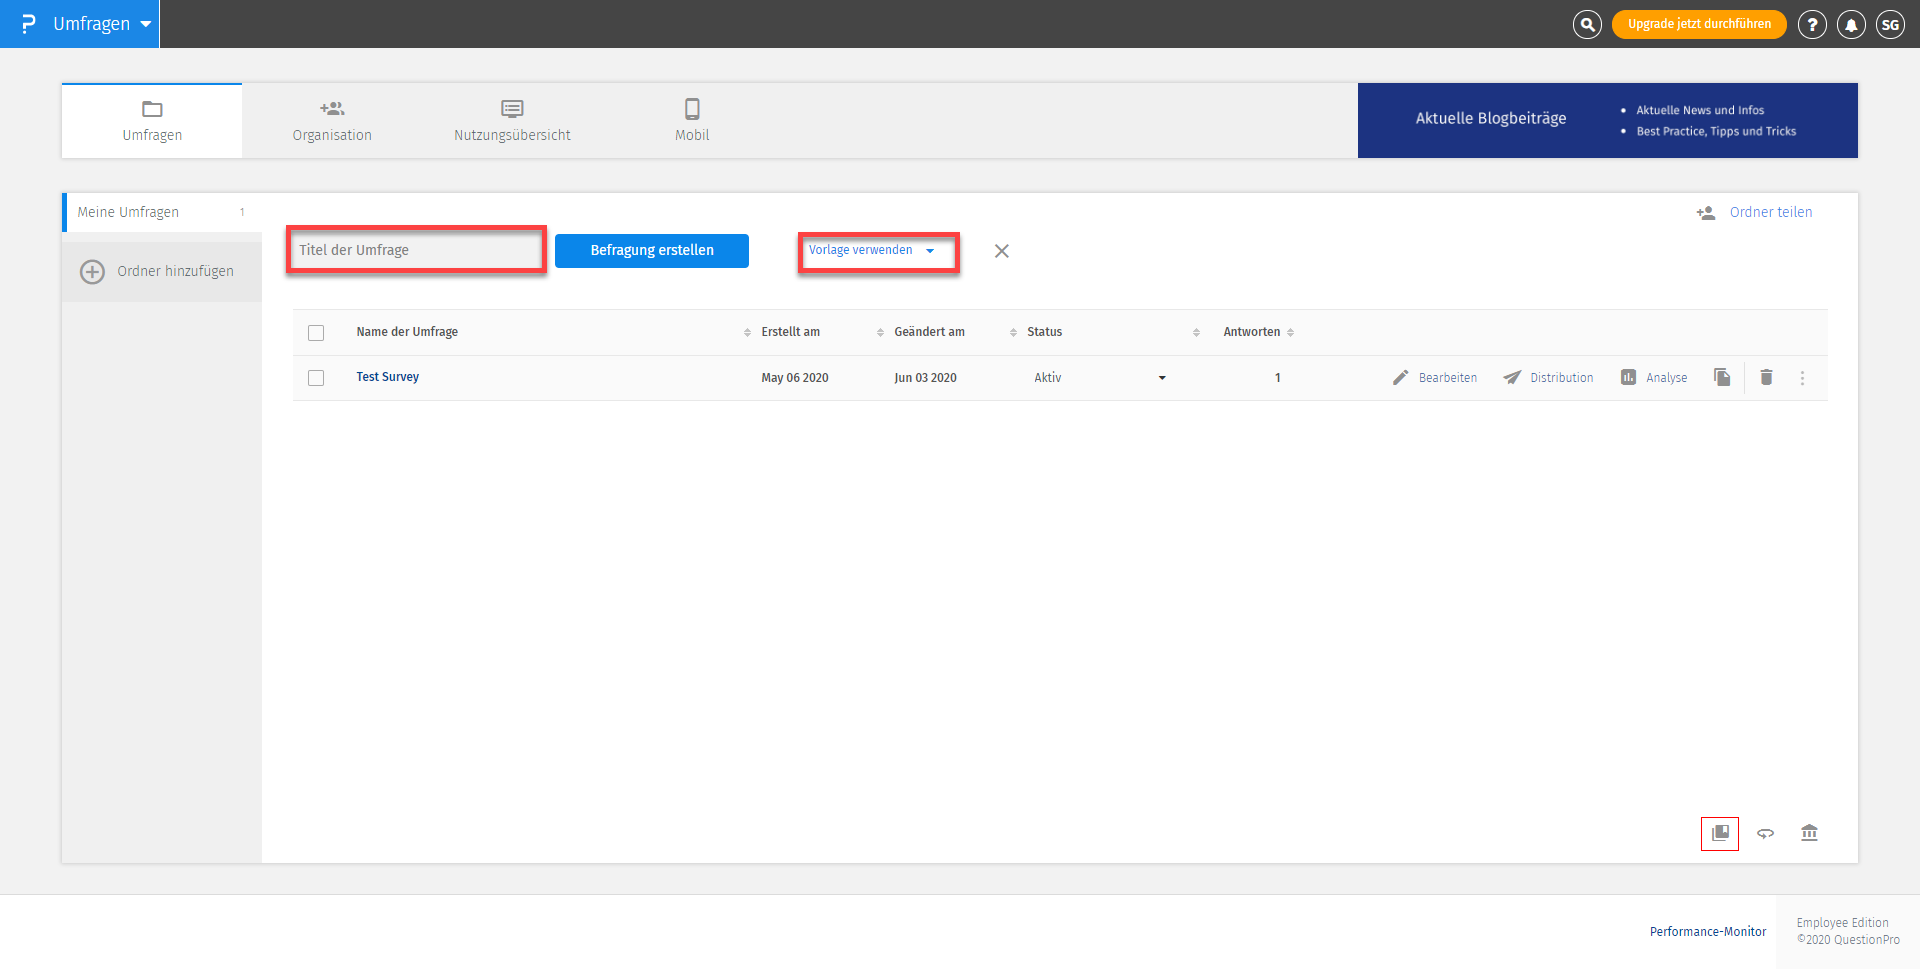The width and height of the screenshot is (1920, 969).
Task: Click Ordner hinzufügen plus icon
Action: [92, 272]
